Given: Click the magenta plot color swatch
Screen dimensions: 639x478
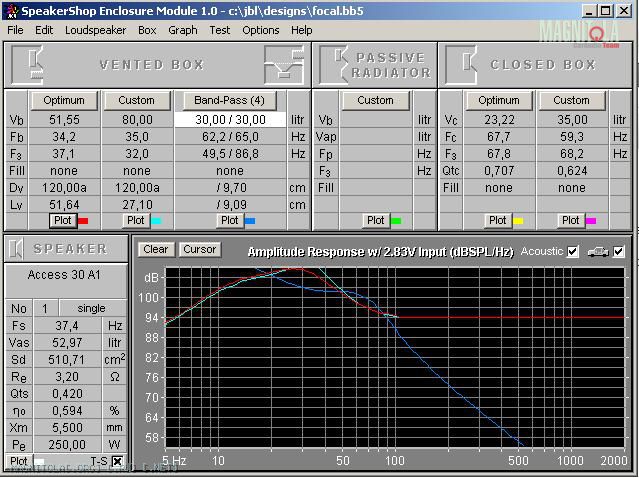Looking at the screenshot, I should point(591,221).
